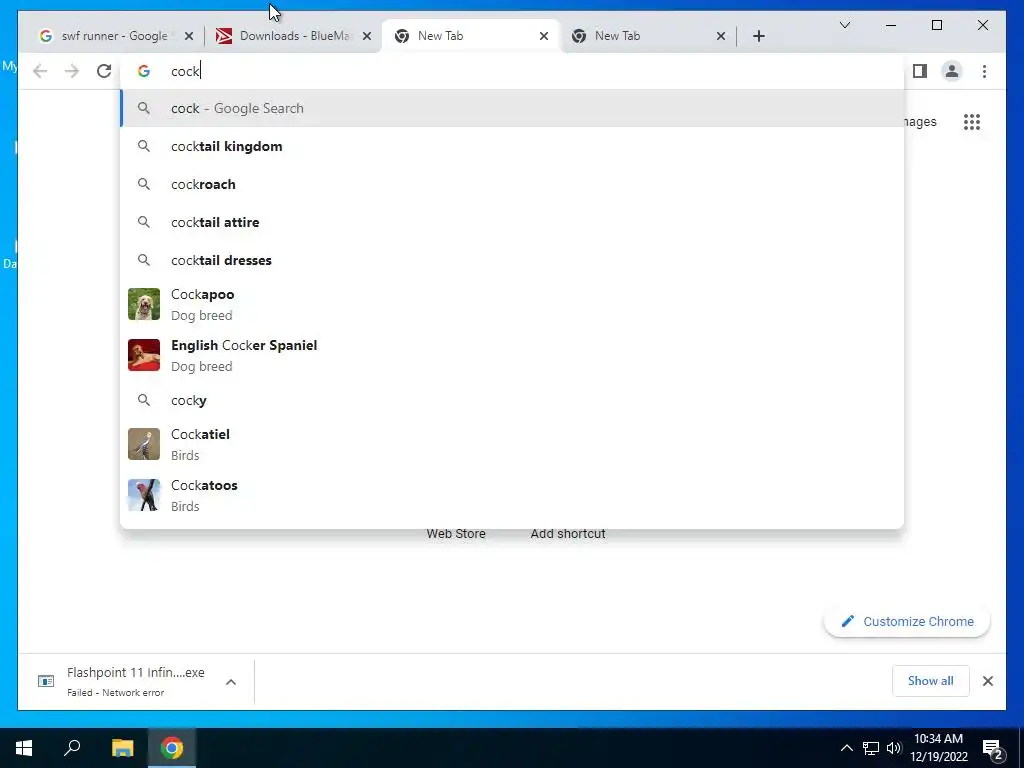Open the tab search dropdown chevron
Image resolution: width=1024 pixels, height=768 pixels.
(x=844, y=25)
